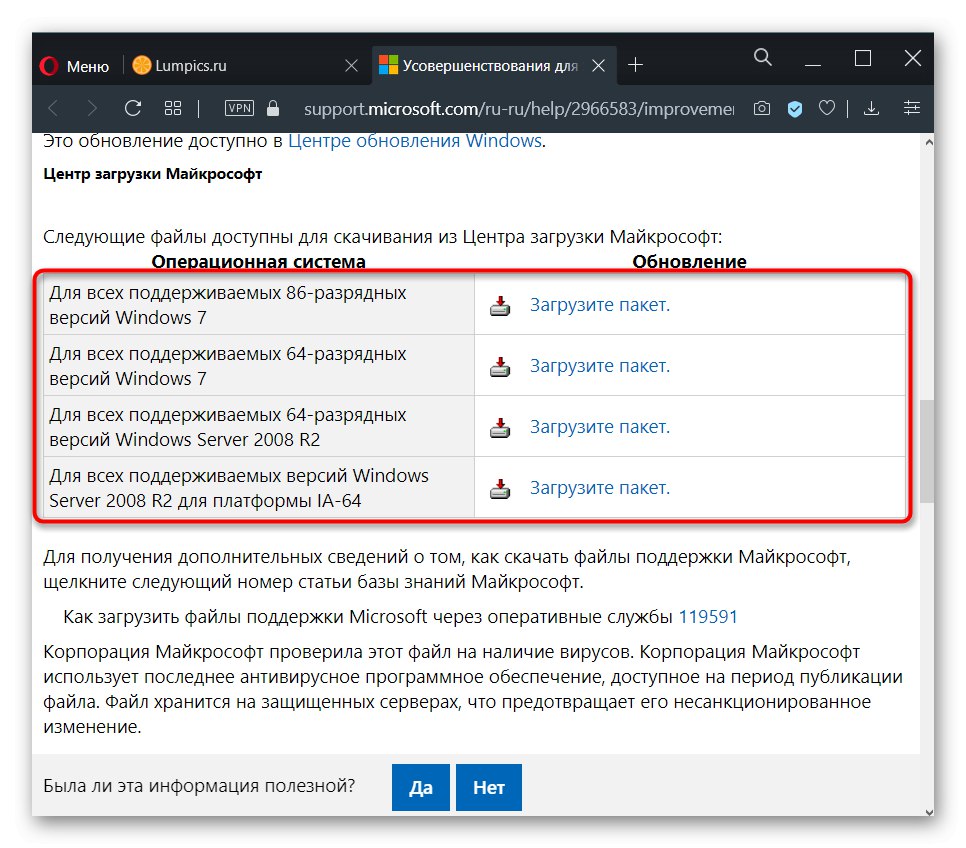Open the downloads panel icon
This screenshot has height=848, width=966.
coord(871,108)
